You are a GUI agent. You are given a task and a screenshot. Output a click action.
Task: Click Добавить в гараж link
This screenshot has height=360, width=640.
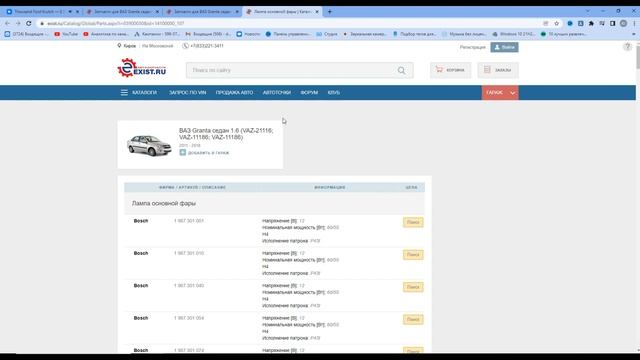point(208,153)
